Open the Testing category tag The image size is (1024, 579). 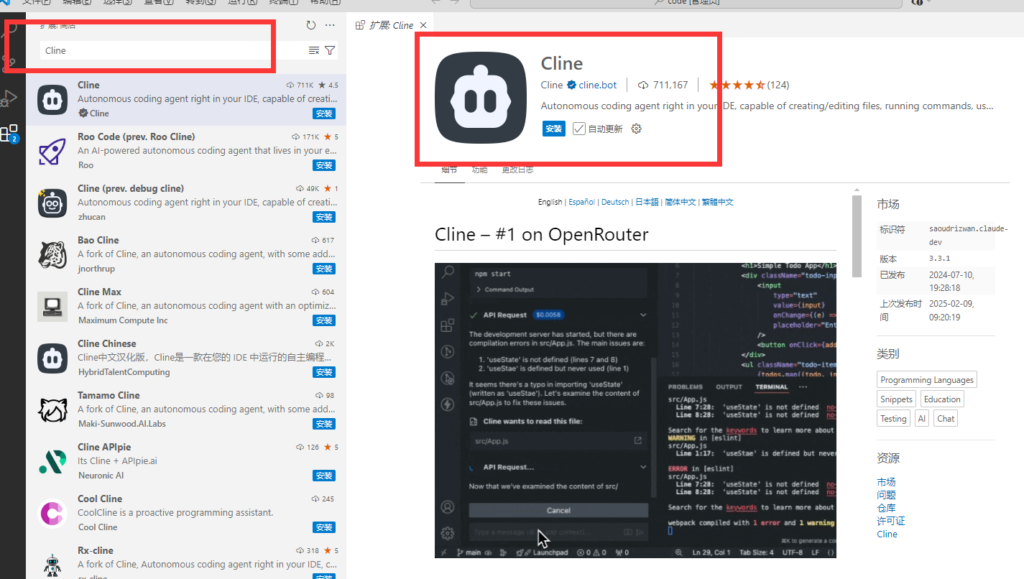pos(893,419)
